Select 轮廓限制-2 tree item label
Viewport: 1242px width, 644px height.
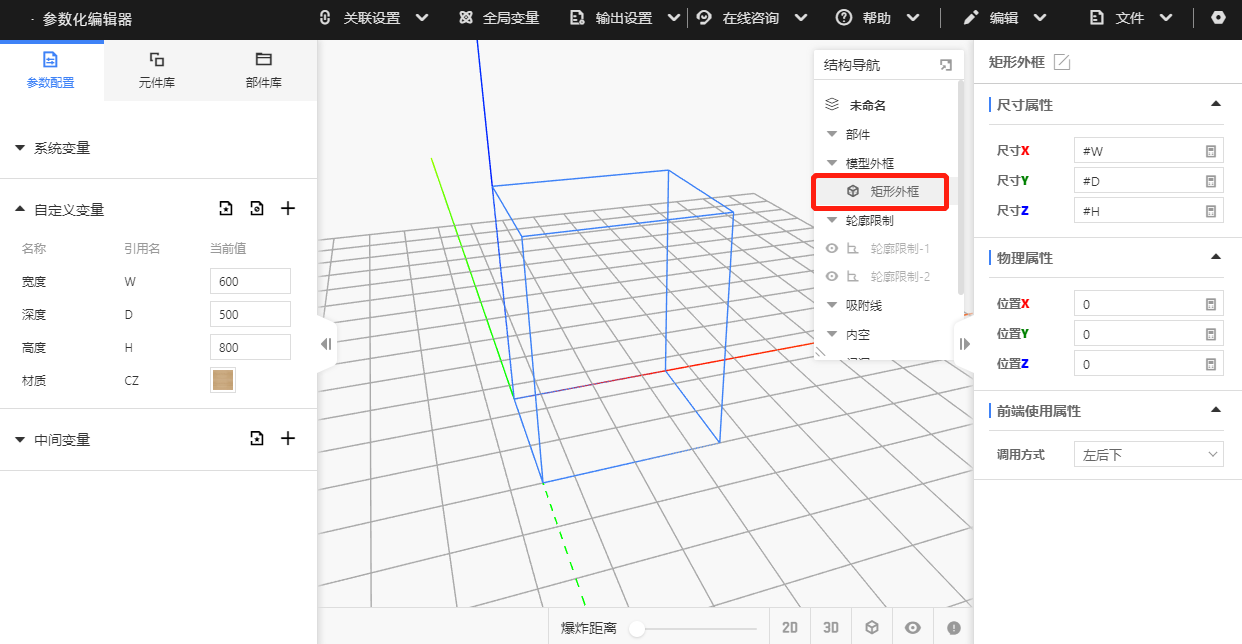coord(900,277)
